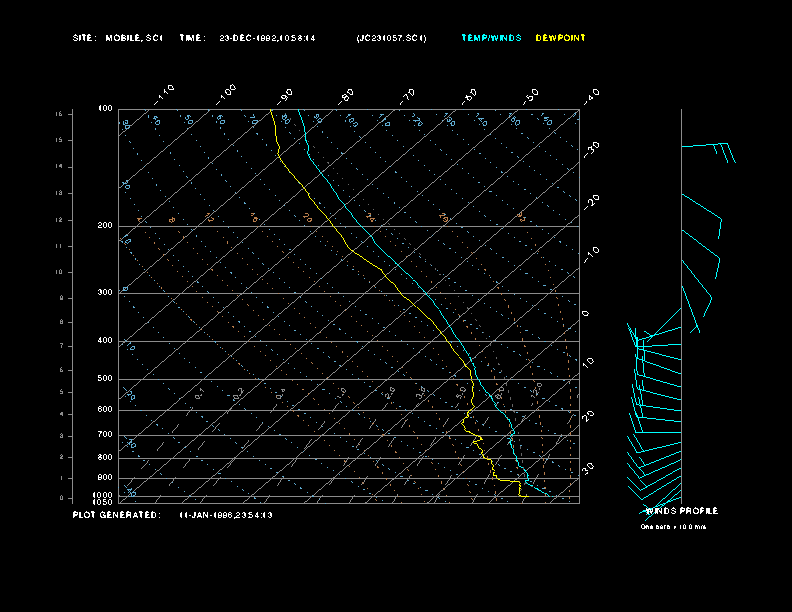792x612 pixels.
Task: Select the 100 pressure level label
Action: pyautogui.click(x=105, y=108)
